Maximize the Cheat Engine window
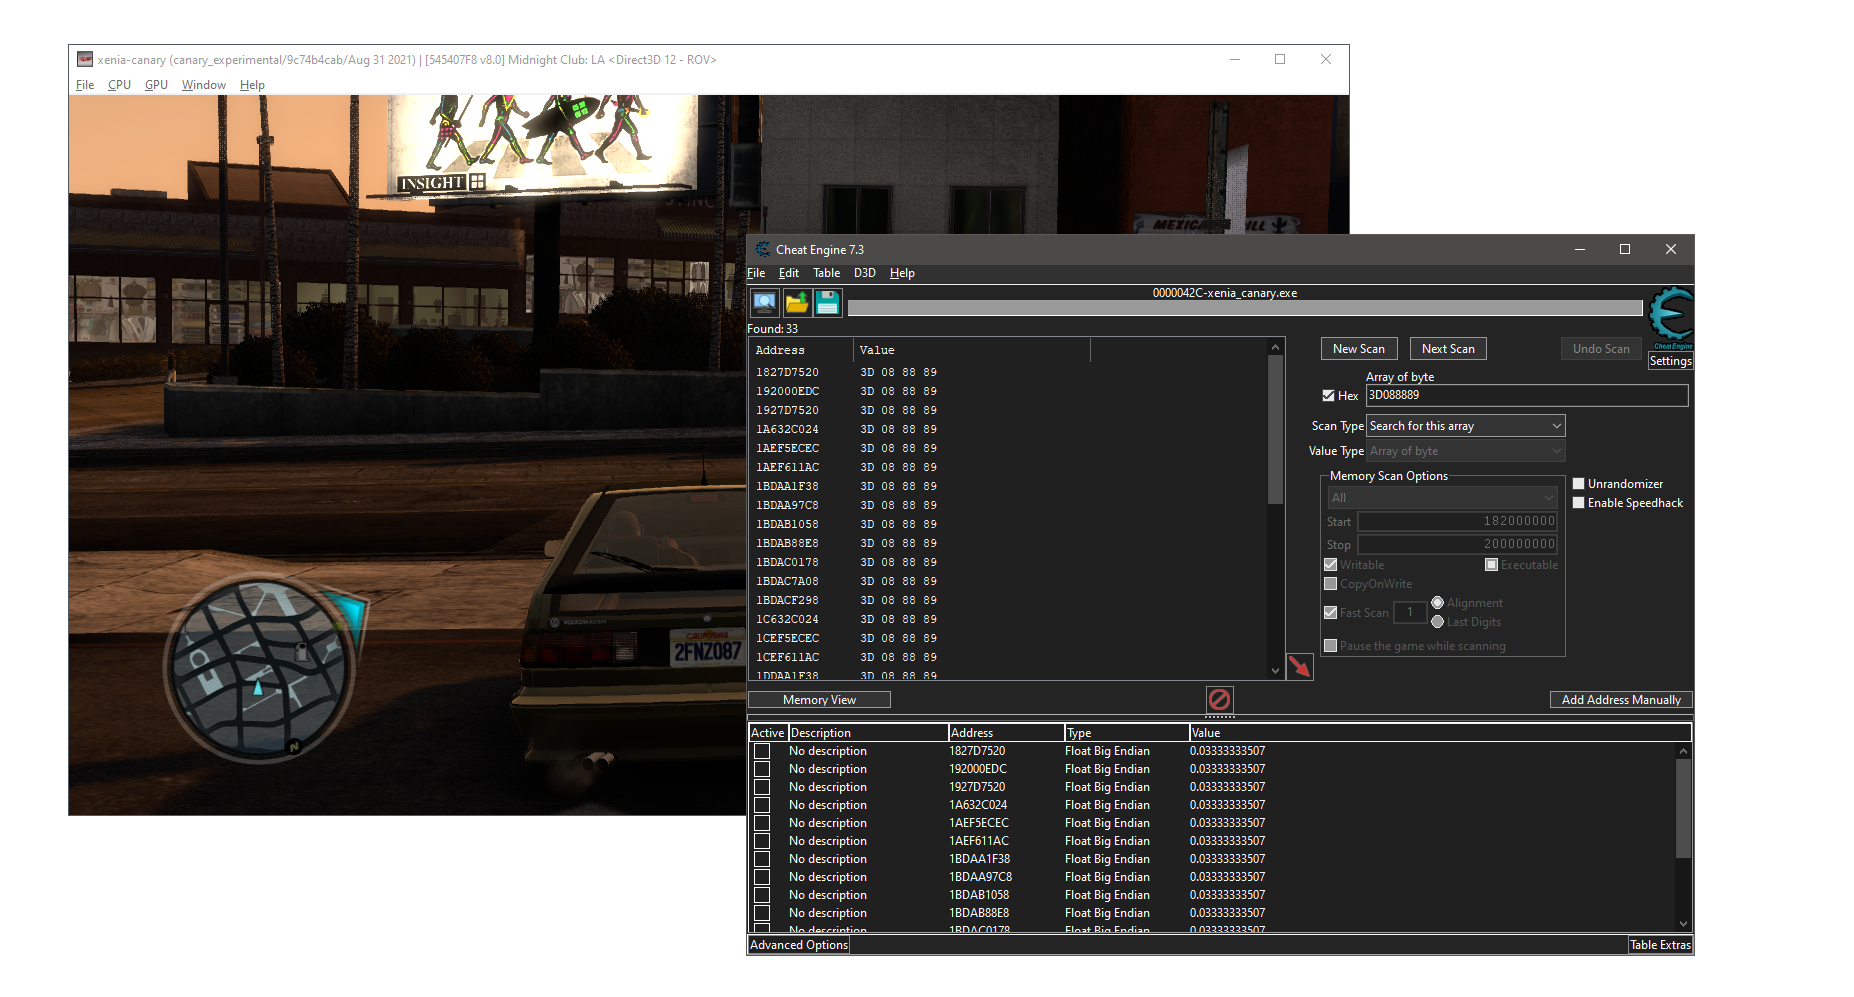The width and height of the screenshot is (1854, 997). [x=1625, y=249]
